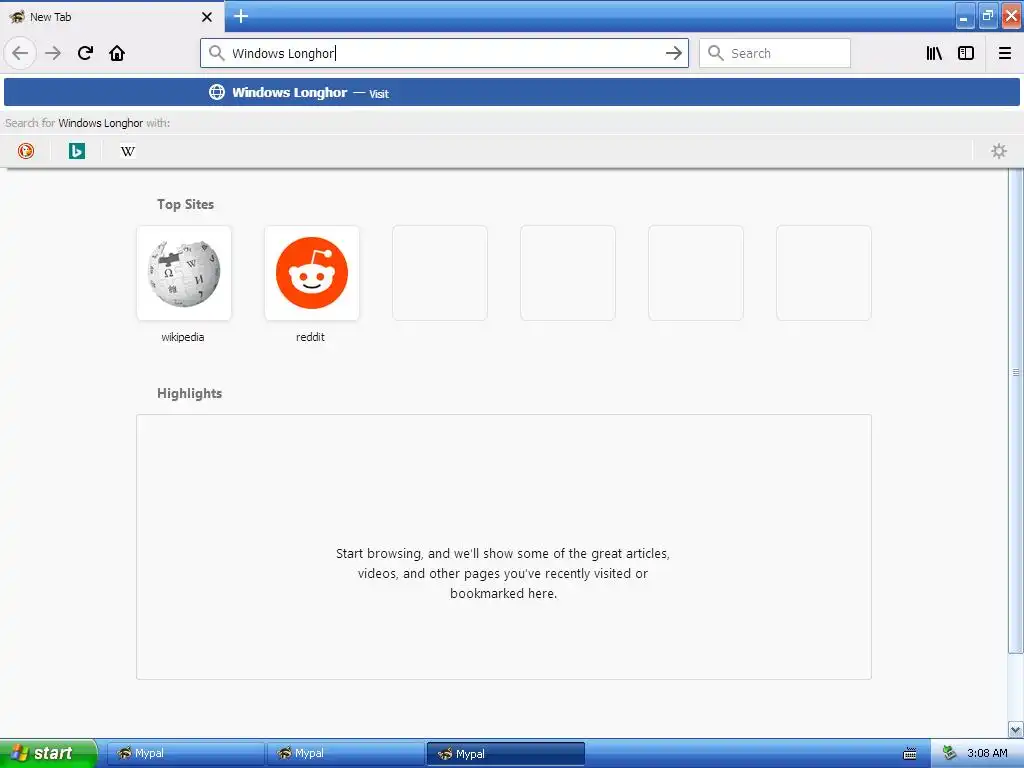This screenshot has width=1024, height=768.
Task: Search with Bing one-click engine
Action: pos(76,151)
